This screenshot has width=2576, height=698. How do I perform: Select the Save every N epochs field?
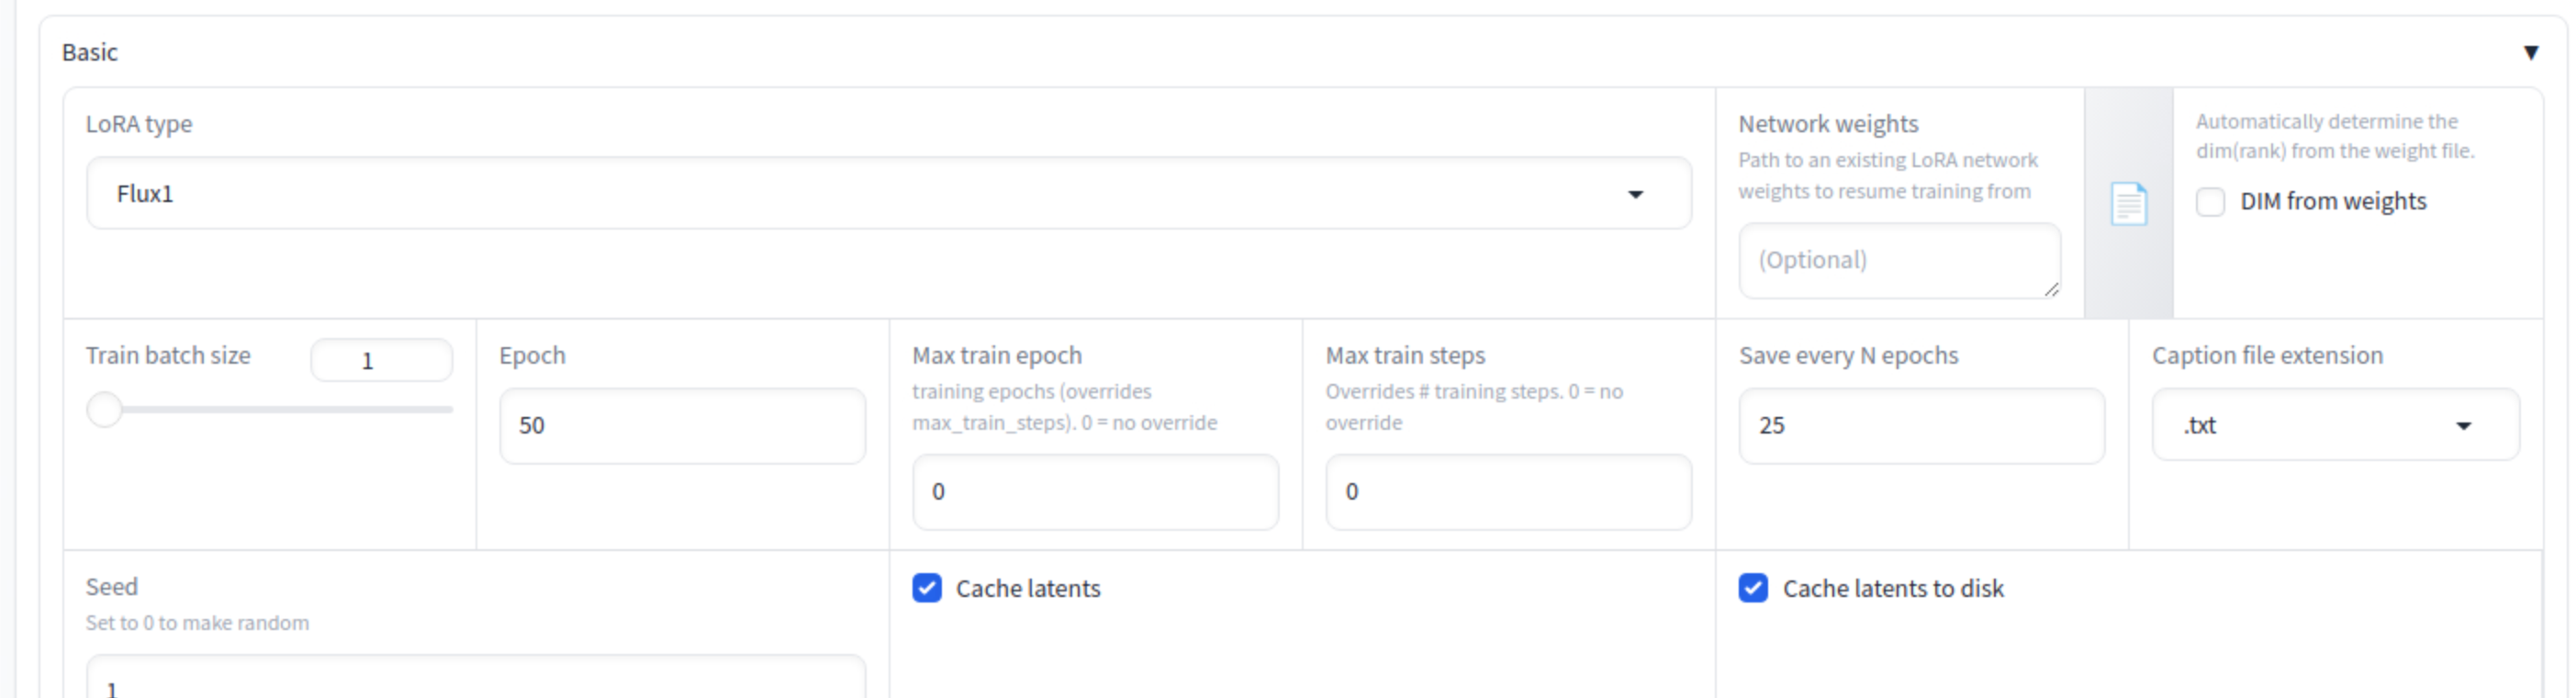pos(1921,426)
